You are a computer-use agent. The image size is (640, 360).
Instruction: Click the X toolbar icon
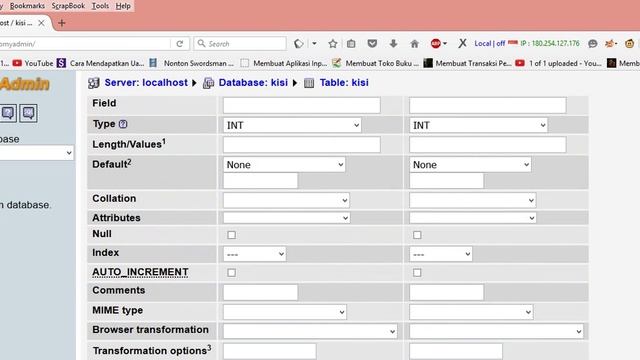(462, 43)
